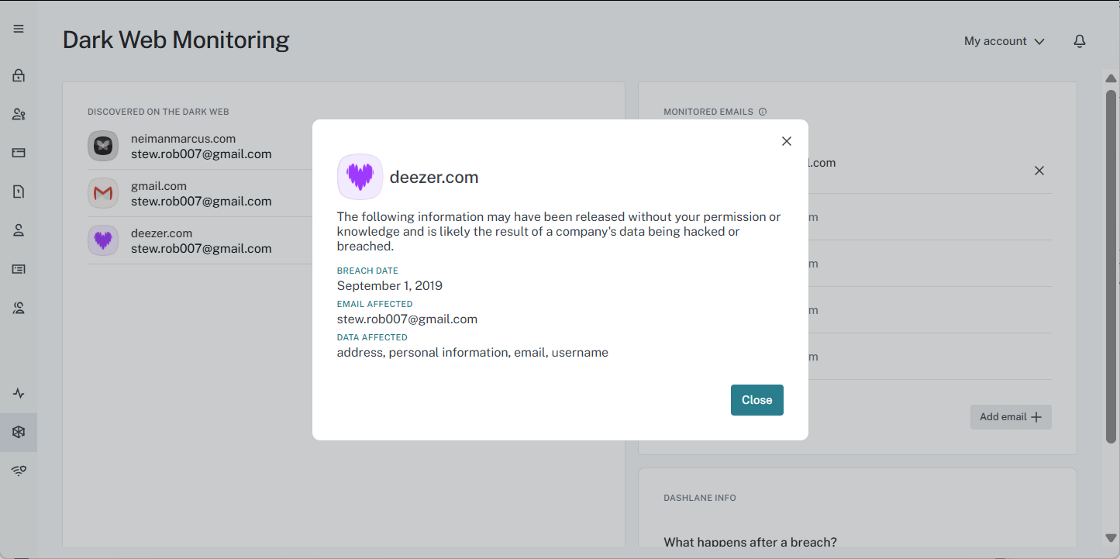1120x559 pixels.
Task: Open the hamburger menu in sidebar
Action: point(18,29)
